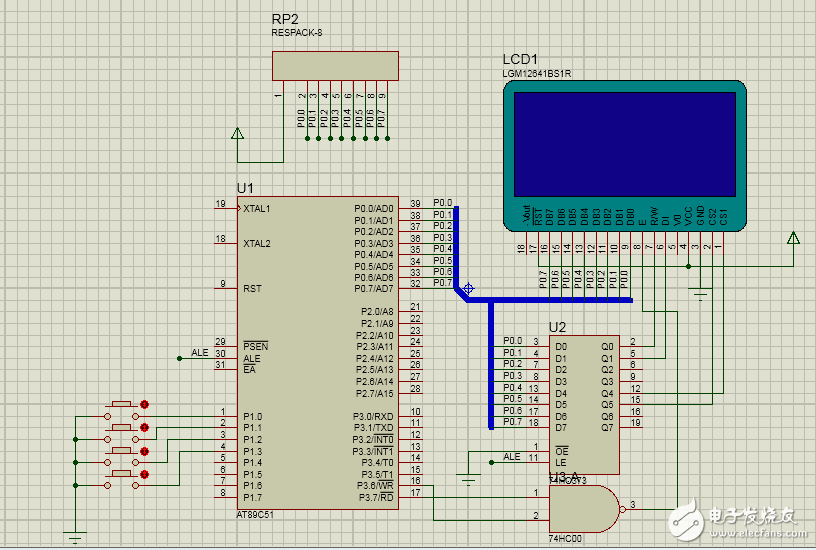This screenshot has height=550, width=816.
Task: Click the P3.6/WR pin label on U1
Action: click(375, 485)
